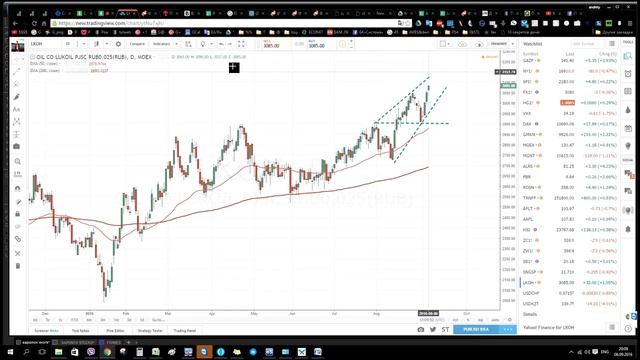Click the Twitter share icon
The image size is (640, 360).
tap(433, 329)
